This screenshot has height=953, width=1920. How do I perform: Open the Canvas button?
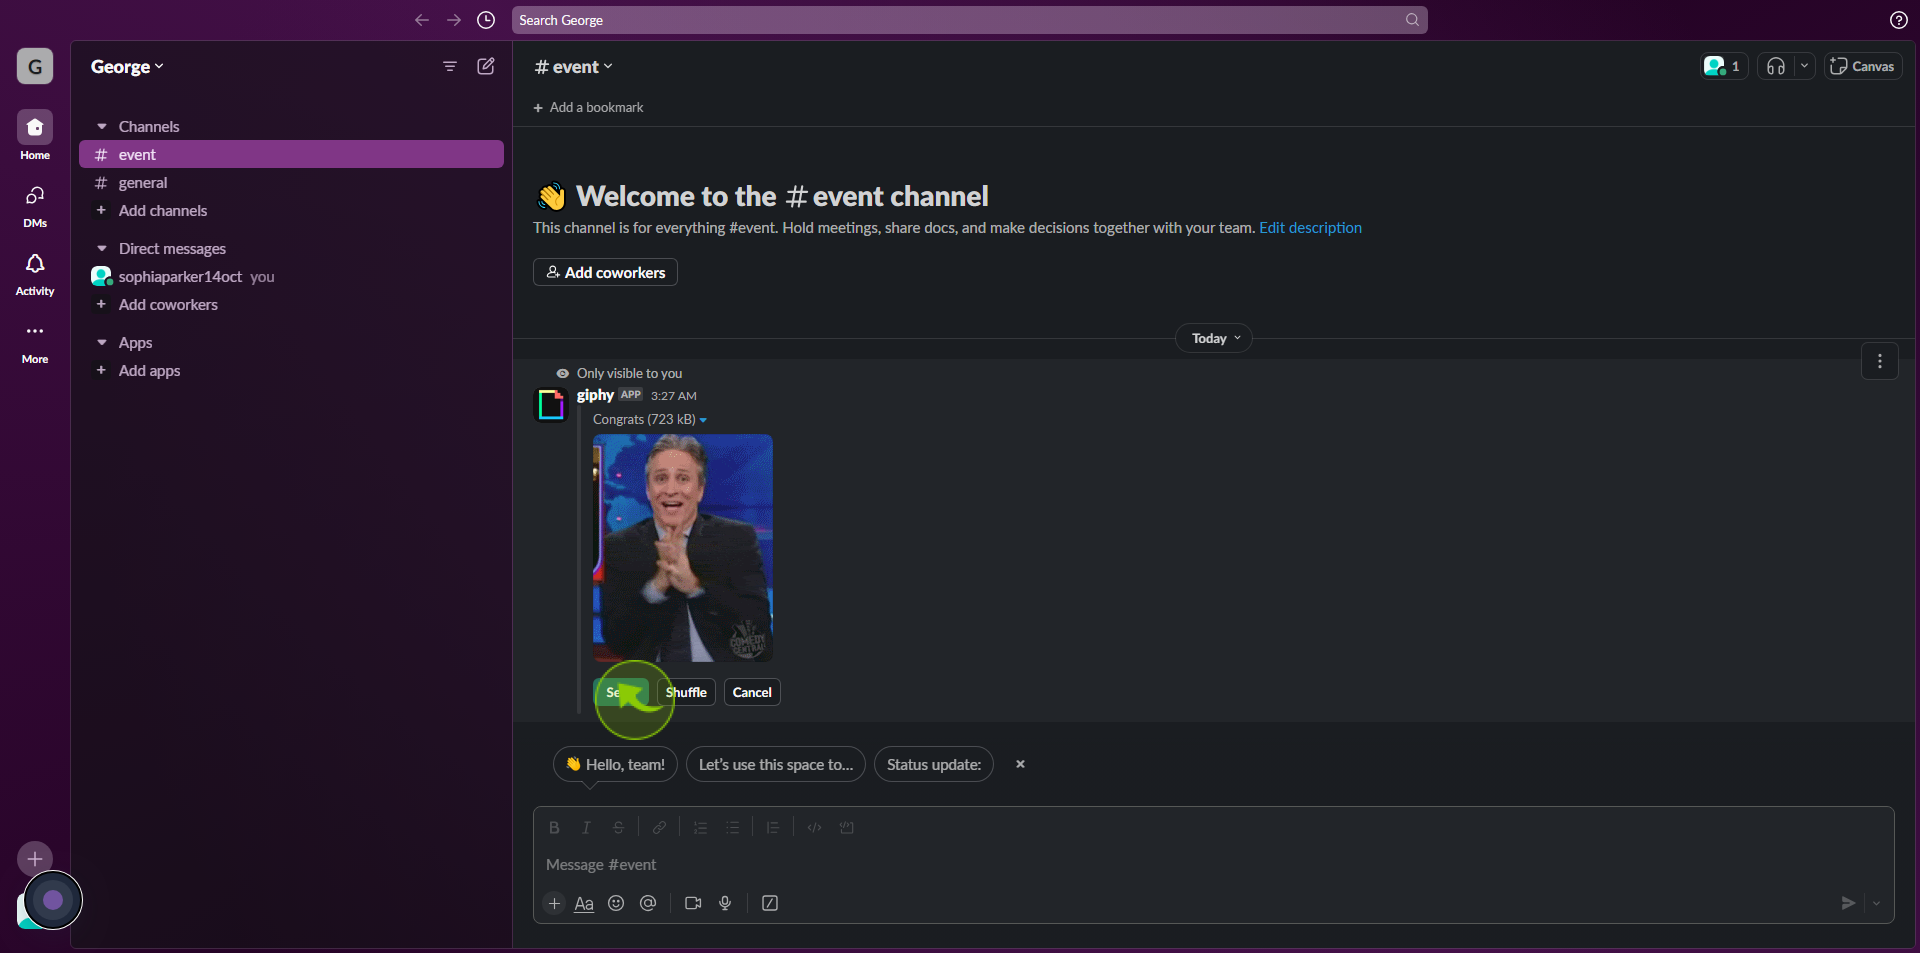tap(1863, 66)
